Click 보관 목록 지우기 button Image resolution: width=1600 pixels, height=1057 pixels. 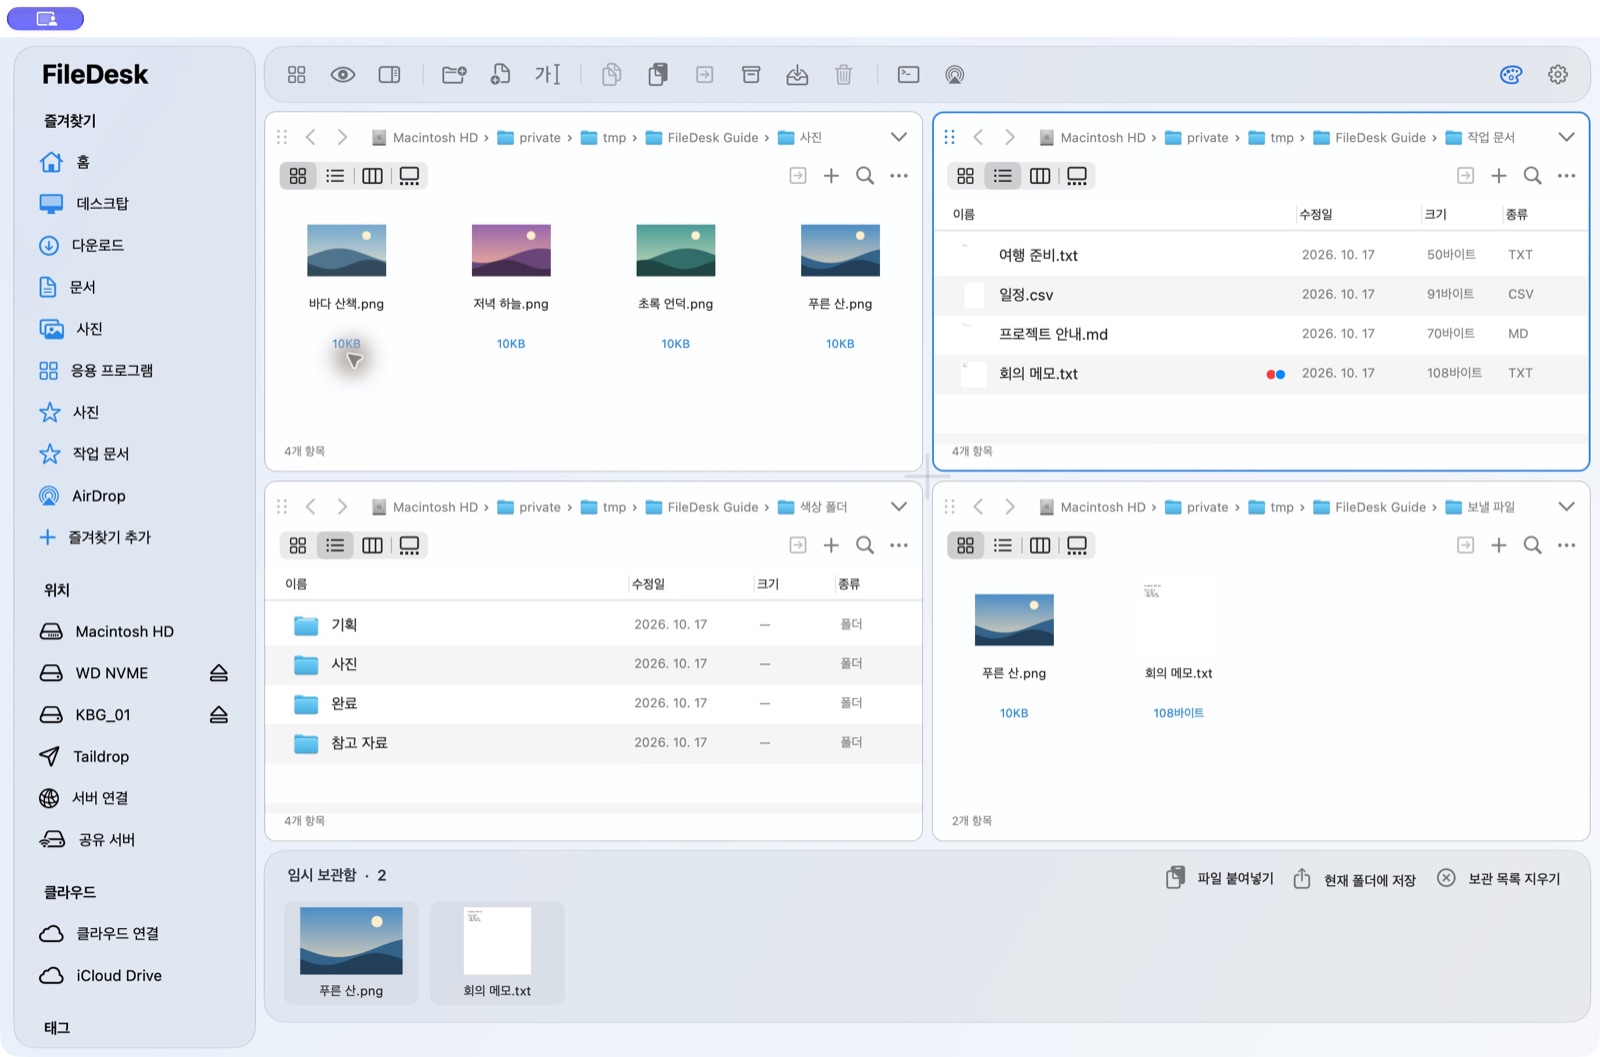[x=1498, y=878]
